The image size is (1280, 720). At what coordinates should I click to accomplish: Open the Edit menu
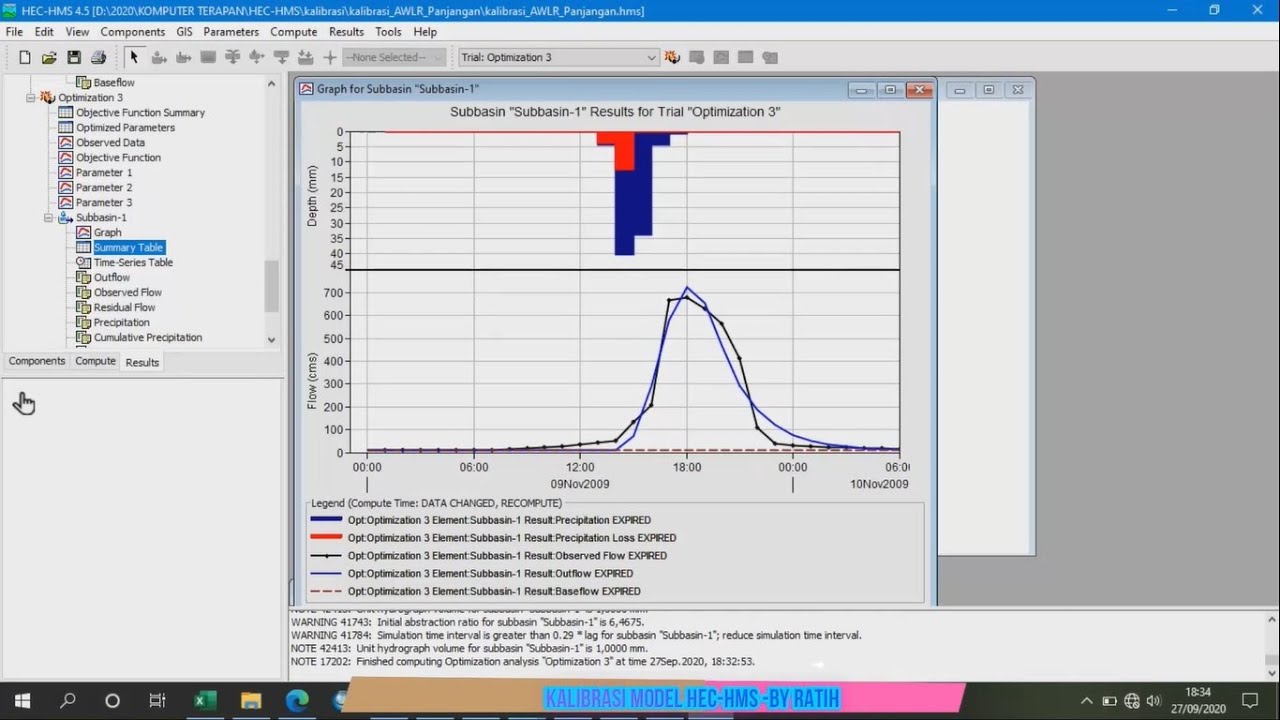click(44, 32)
